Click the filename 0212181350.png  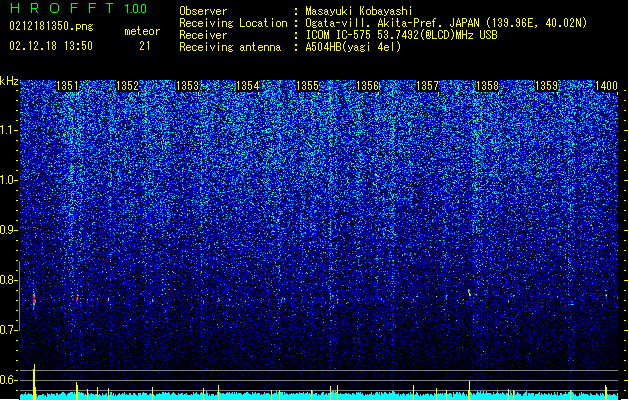click(x=51, y=26)
